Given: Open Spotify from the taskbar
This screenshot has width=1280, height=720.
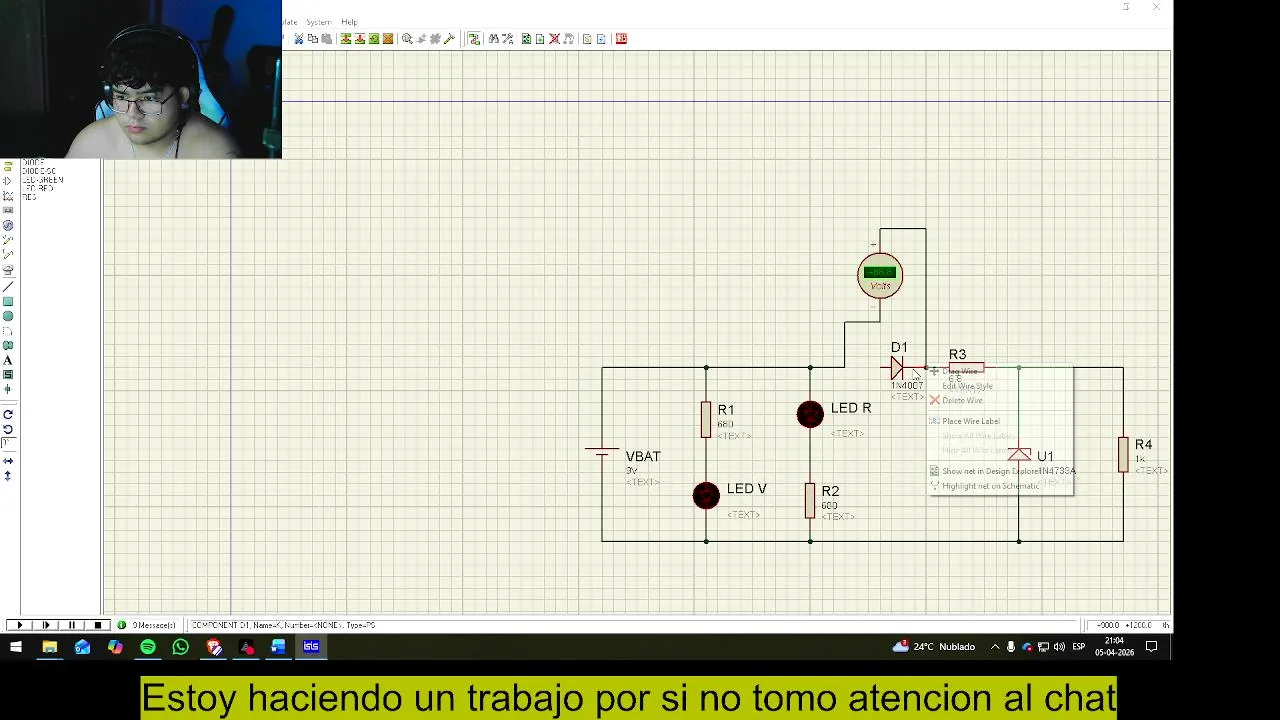Looking at the screenshot, I should [148, 647].
